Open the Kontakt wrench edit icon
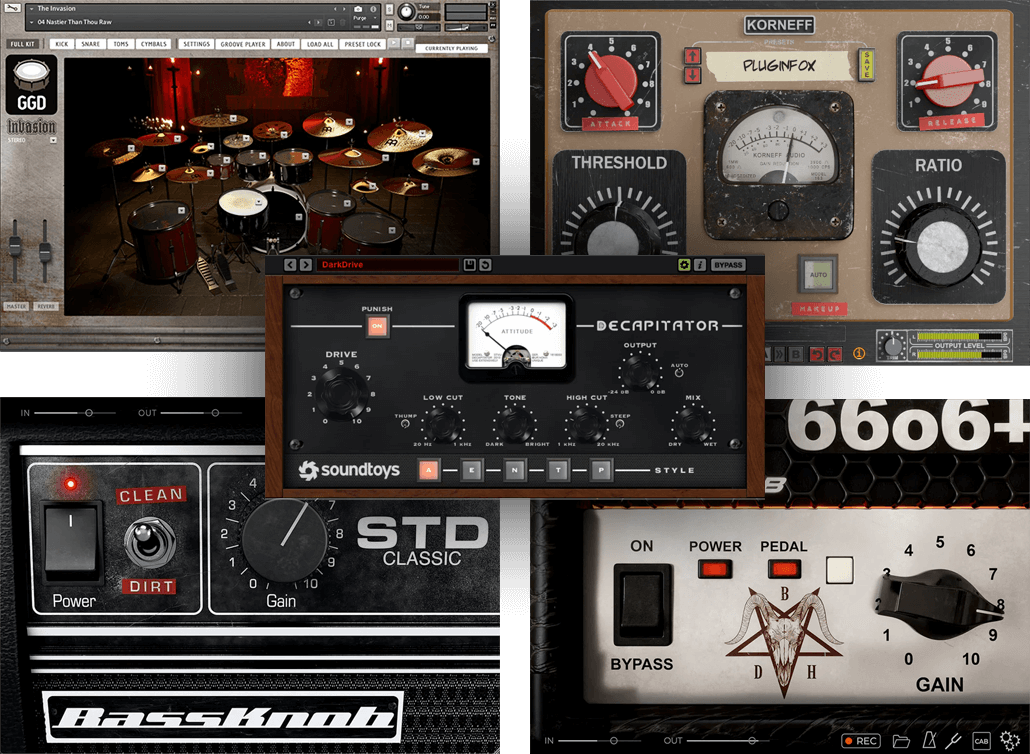Screen dimensions: 1030x754 click(x=12, y=8)
